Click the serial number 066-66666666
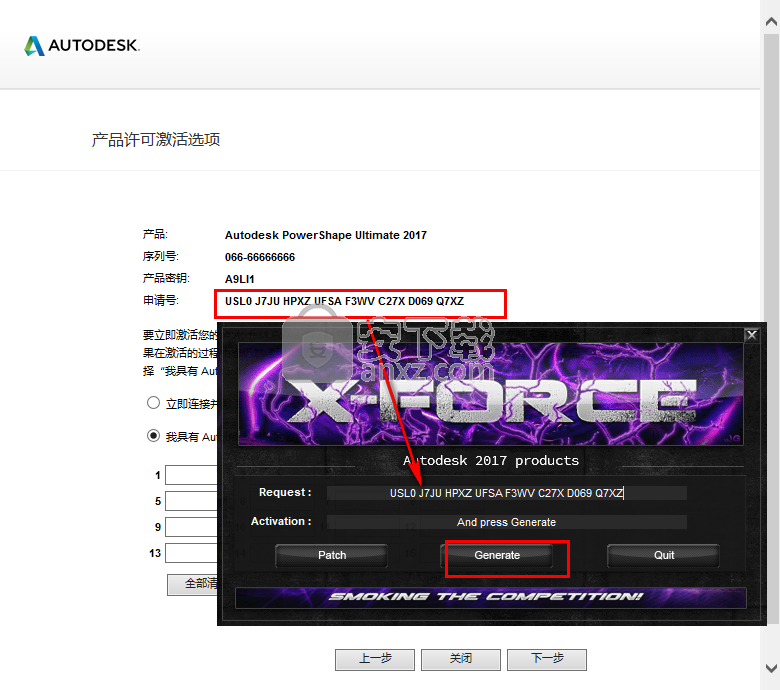This screenshot has height=690, width=780. coord(260,257)
